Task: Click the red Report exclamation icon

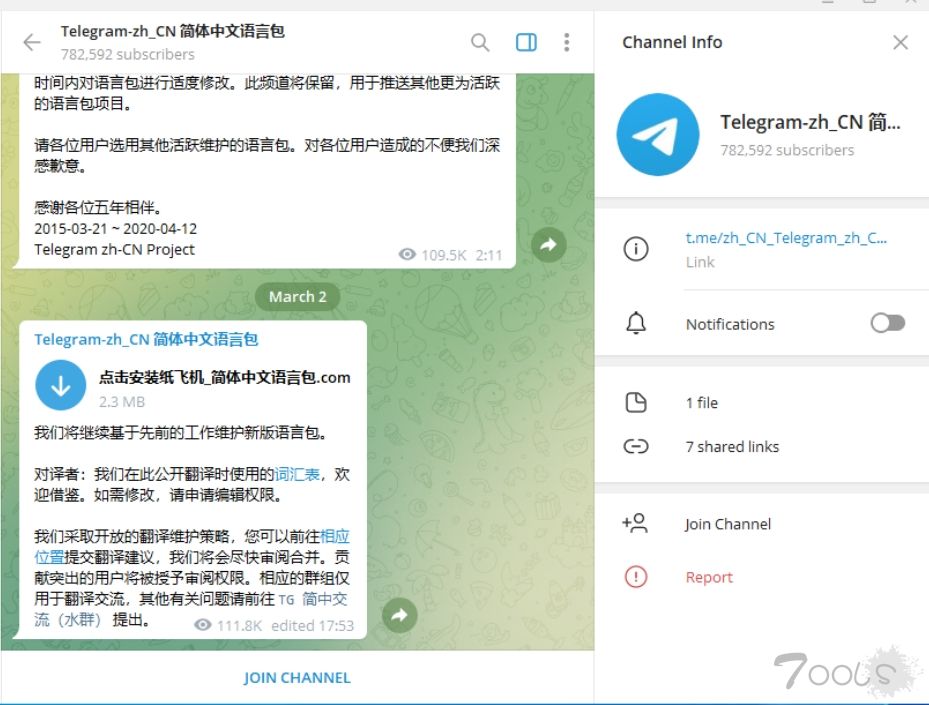Action: click(636, 577)
